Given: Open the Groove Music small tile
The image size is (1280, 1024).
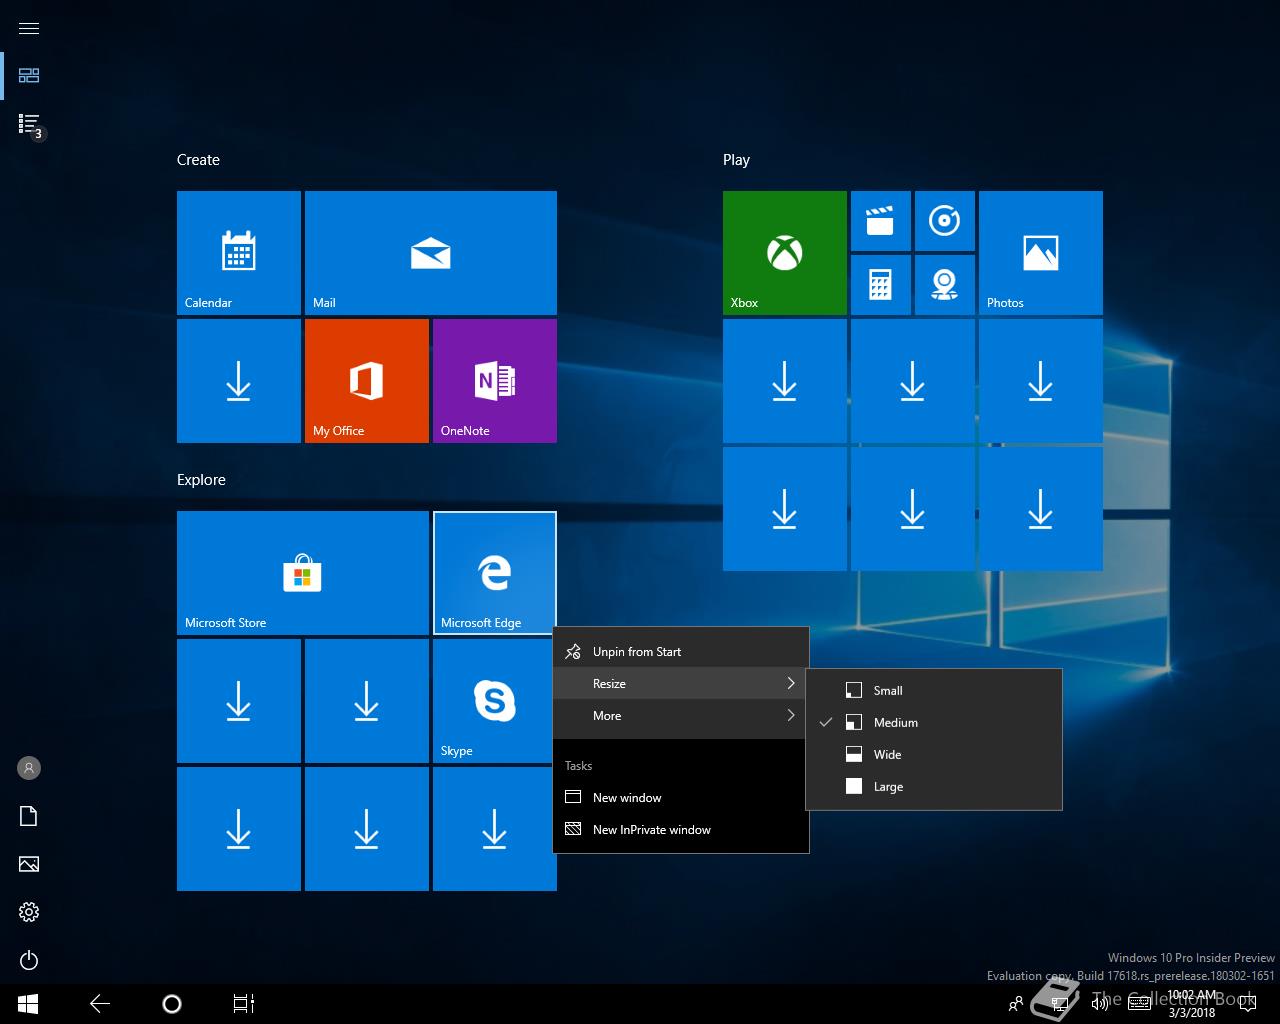Looking at the screenshot, I should (x=945, y=221).
